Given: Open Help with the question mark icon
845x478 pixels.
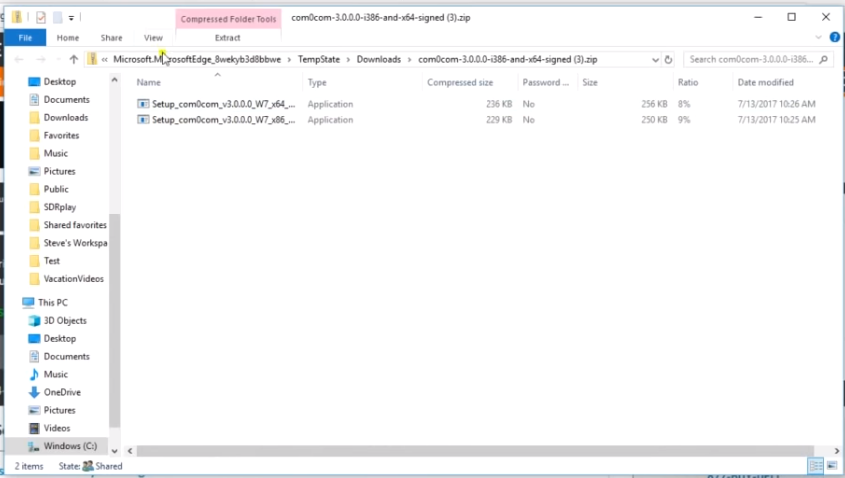Looking at the screenshot, I should [x=835, y=37].
